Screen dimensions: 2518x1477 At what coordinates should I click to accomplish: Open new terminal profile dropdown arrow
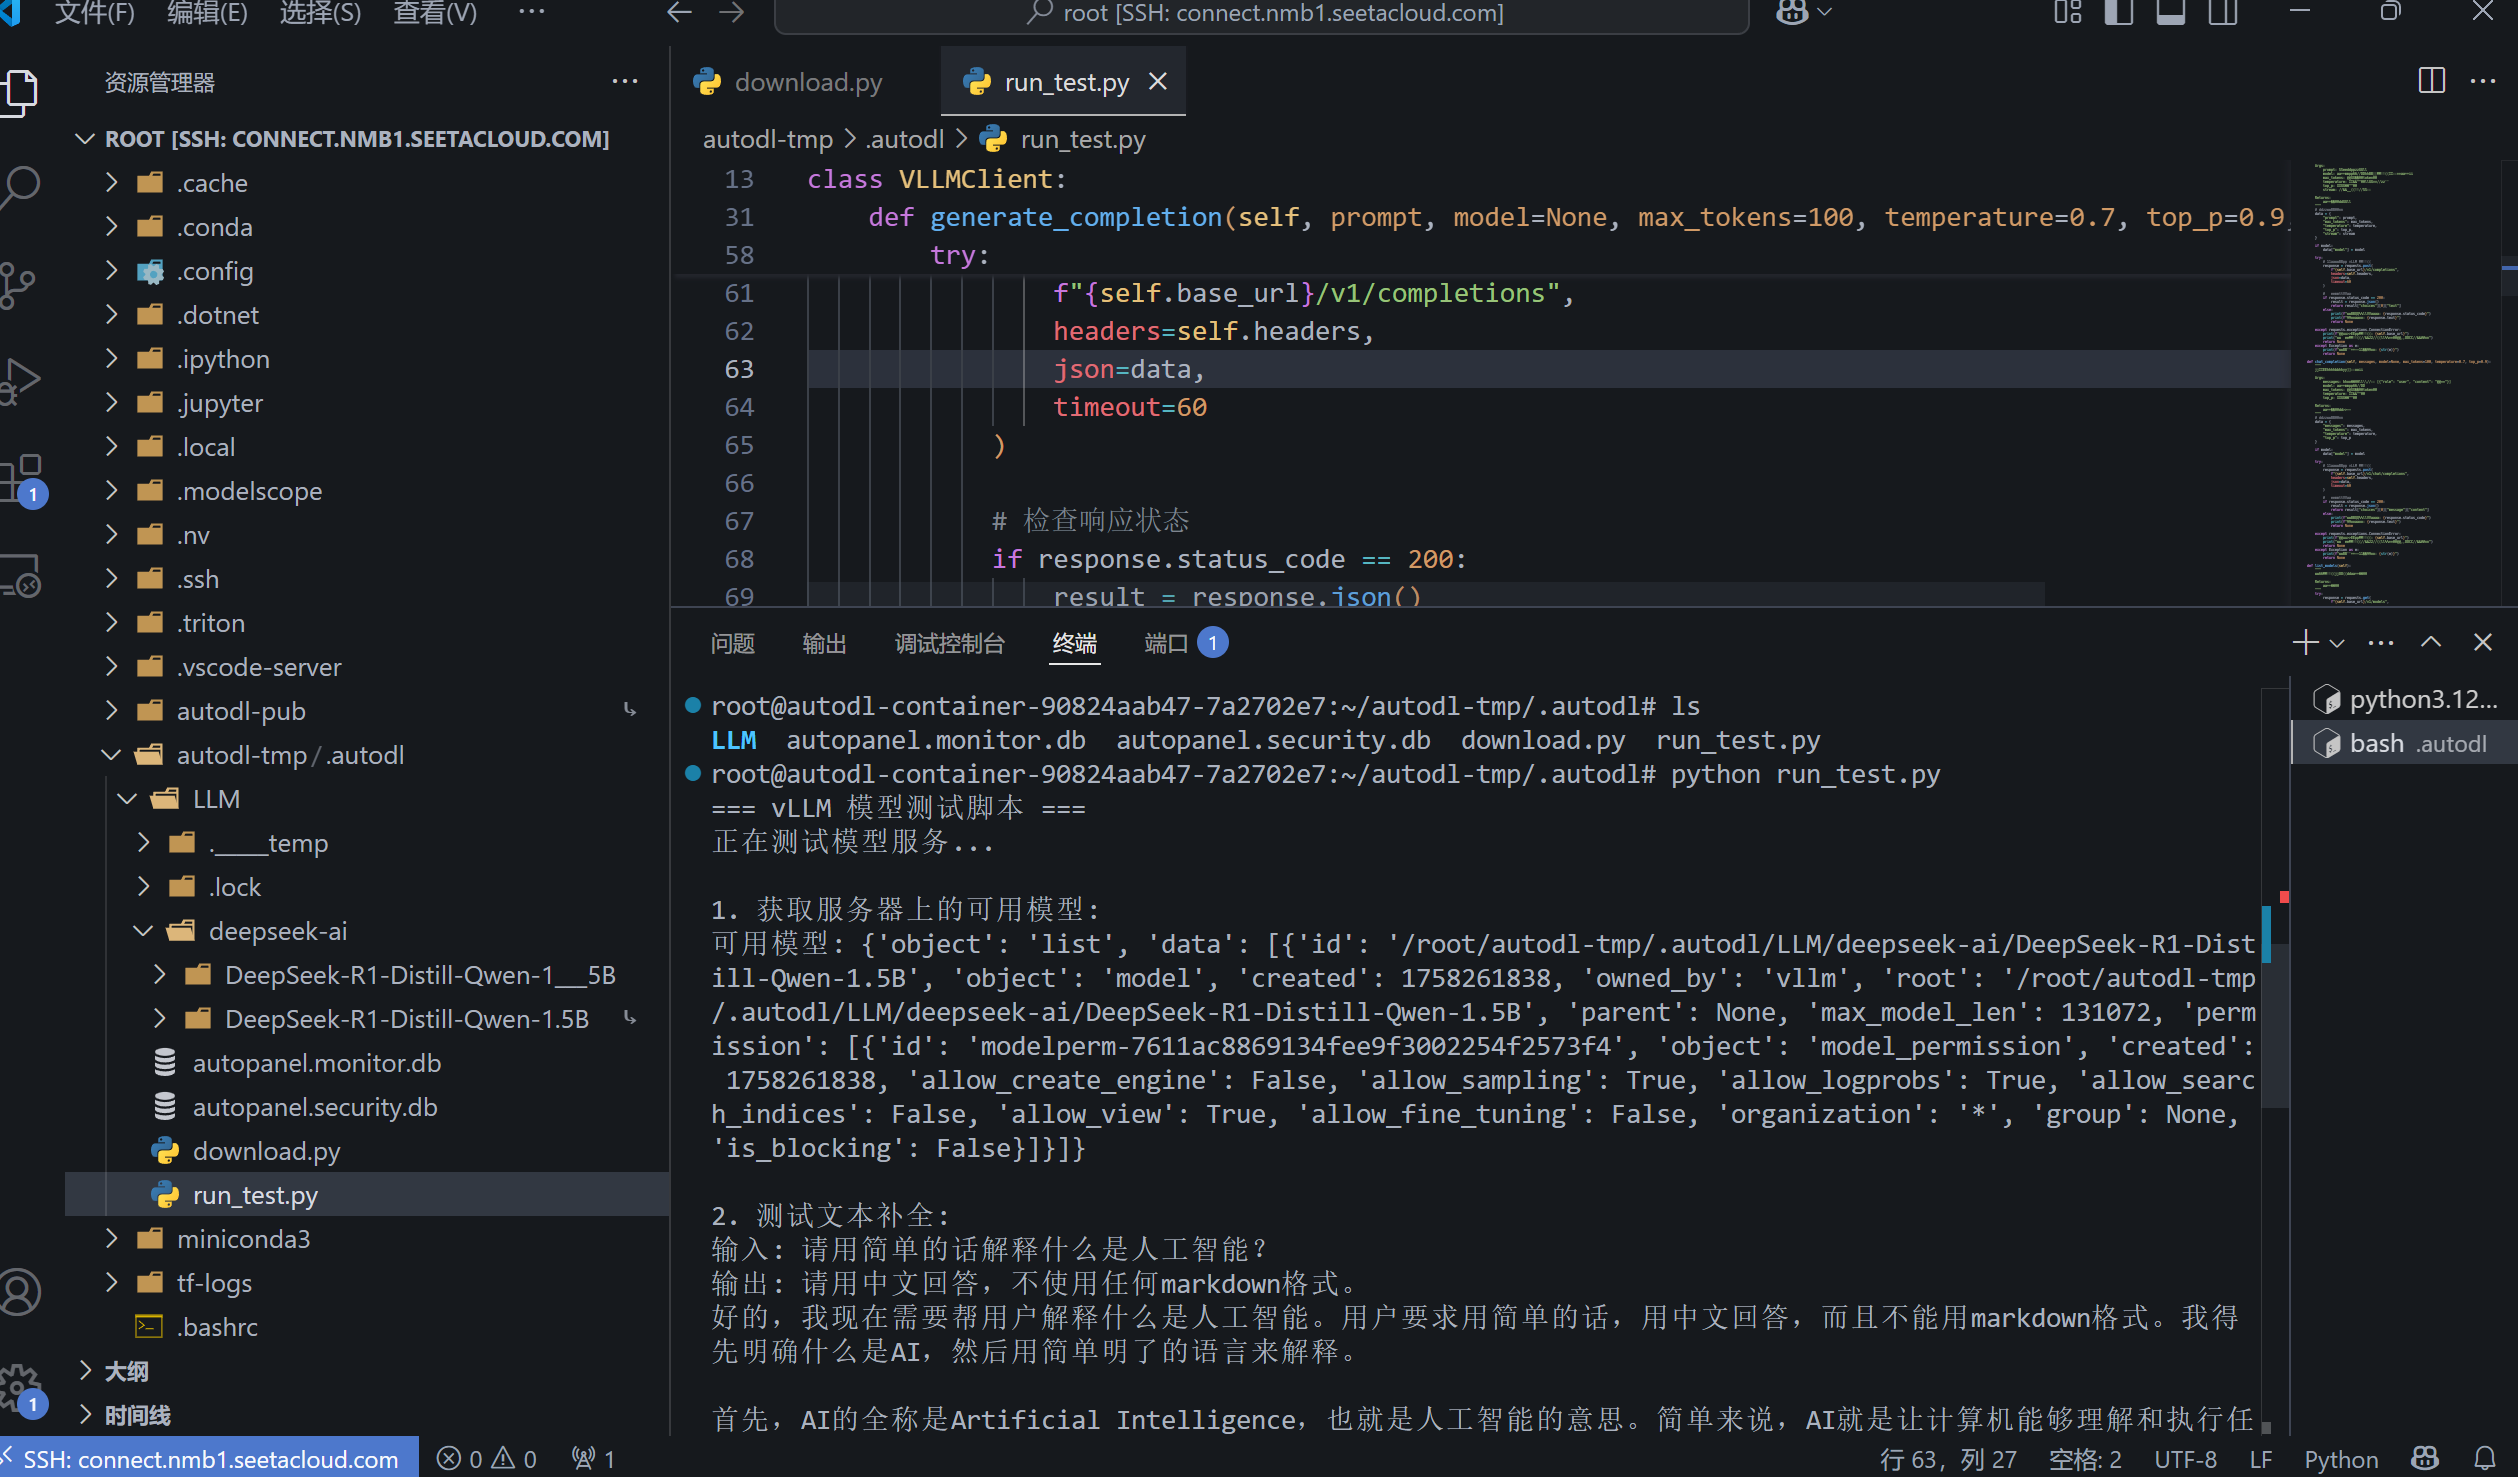click(2337, 643)
